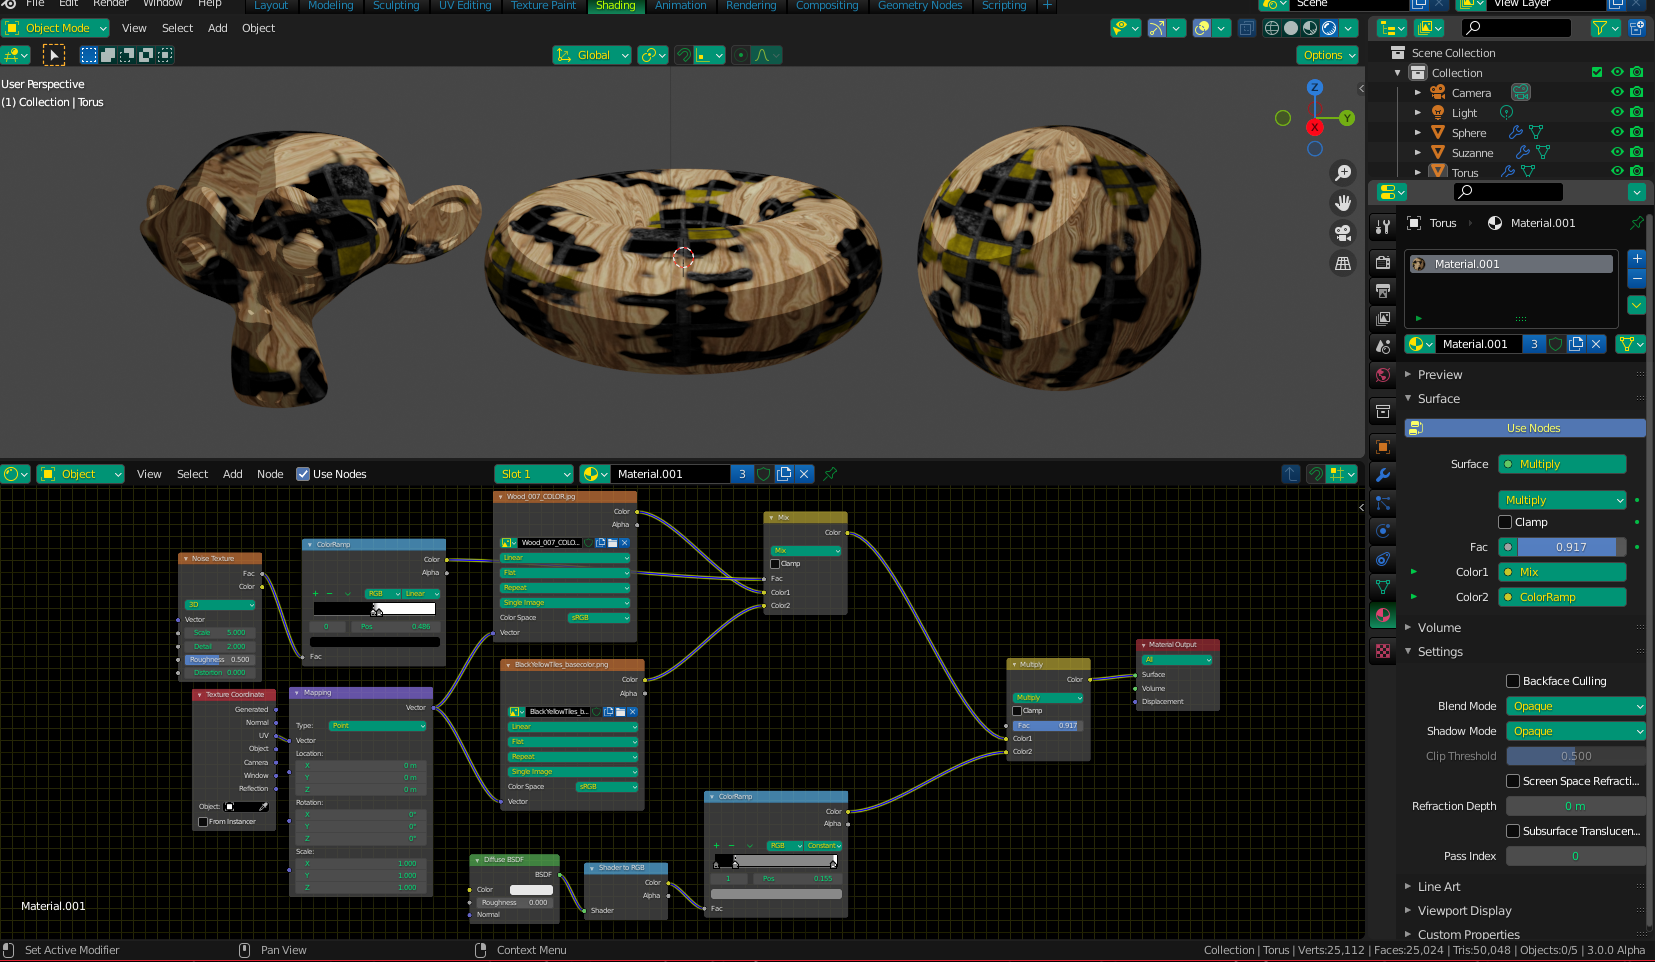Screen dimensions: 1655x962
Task: Expand the Suzanne outliner row
Action: [x=1418, y=152]
